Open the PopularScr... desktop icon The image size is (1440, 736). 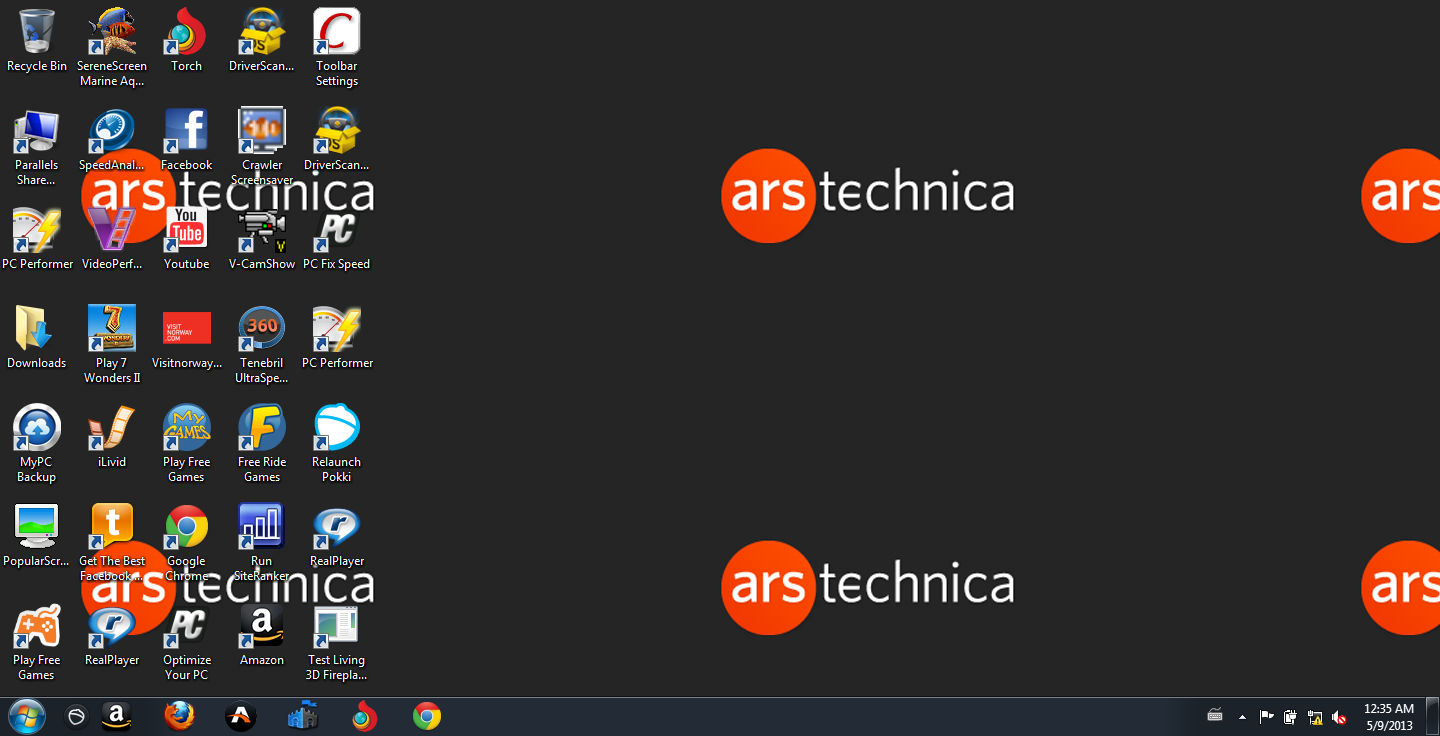coord(37,536)
